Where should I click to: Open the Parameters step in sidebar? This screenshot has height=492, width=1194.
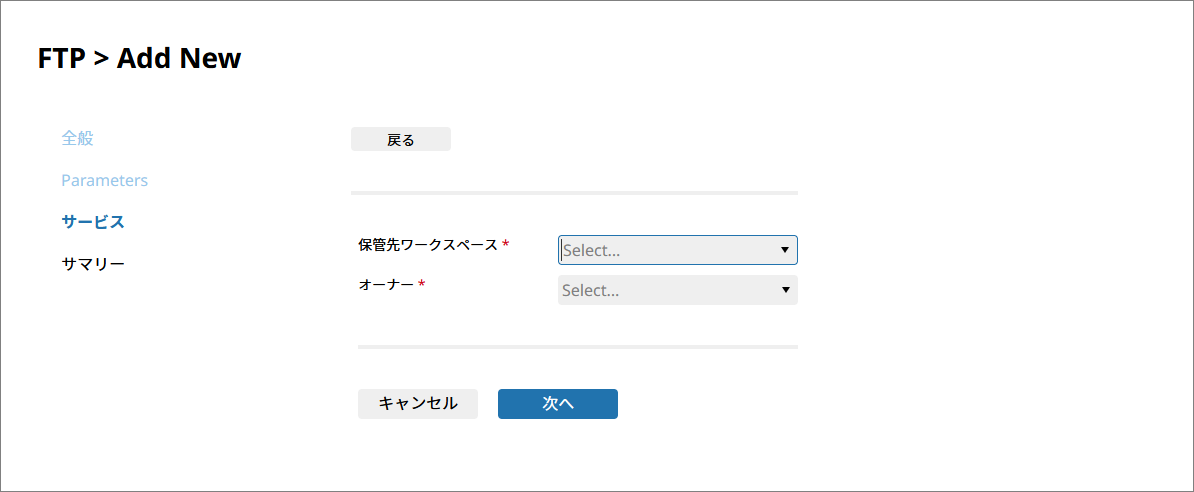[104, 180]
